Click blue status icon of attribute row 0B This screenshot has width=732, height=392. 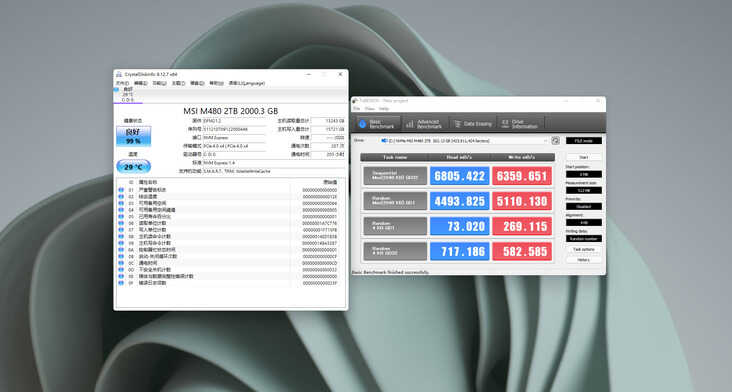click(x=121, y=256)
